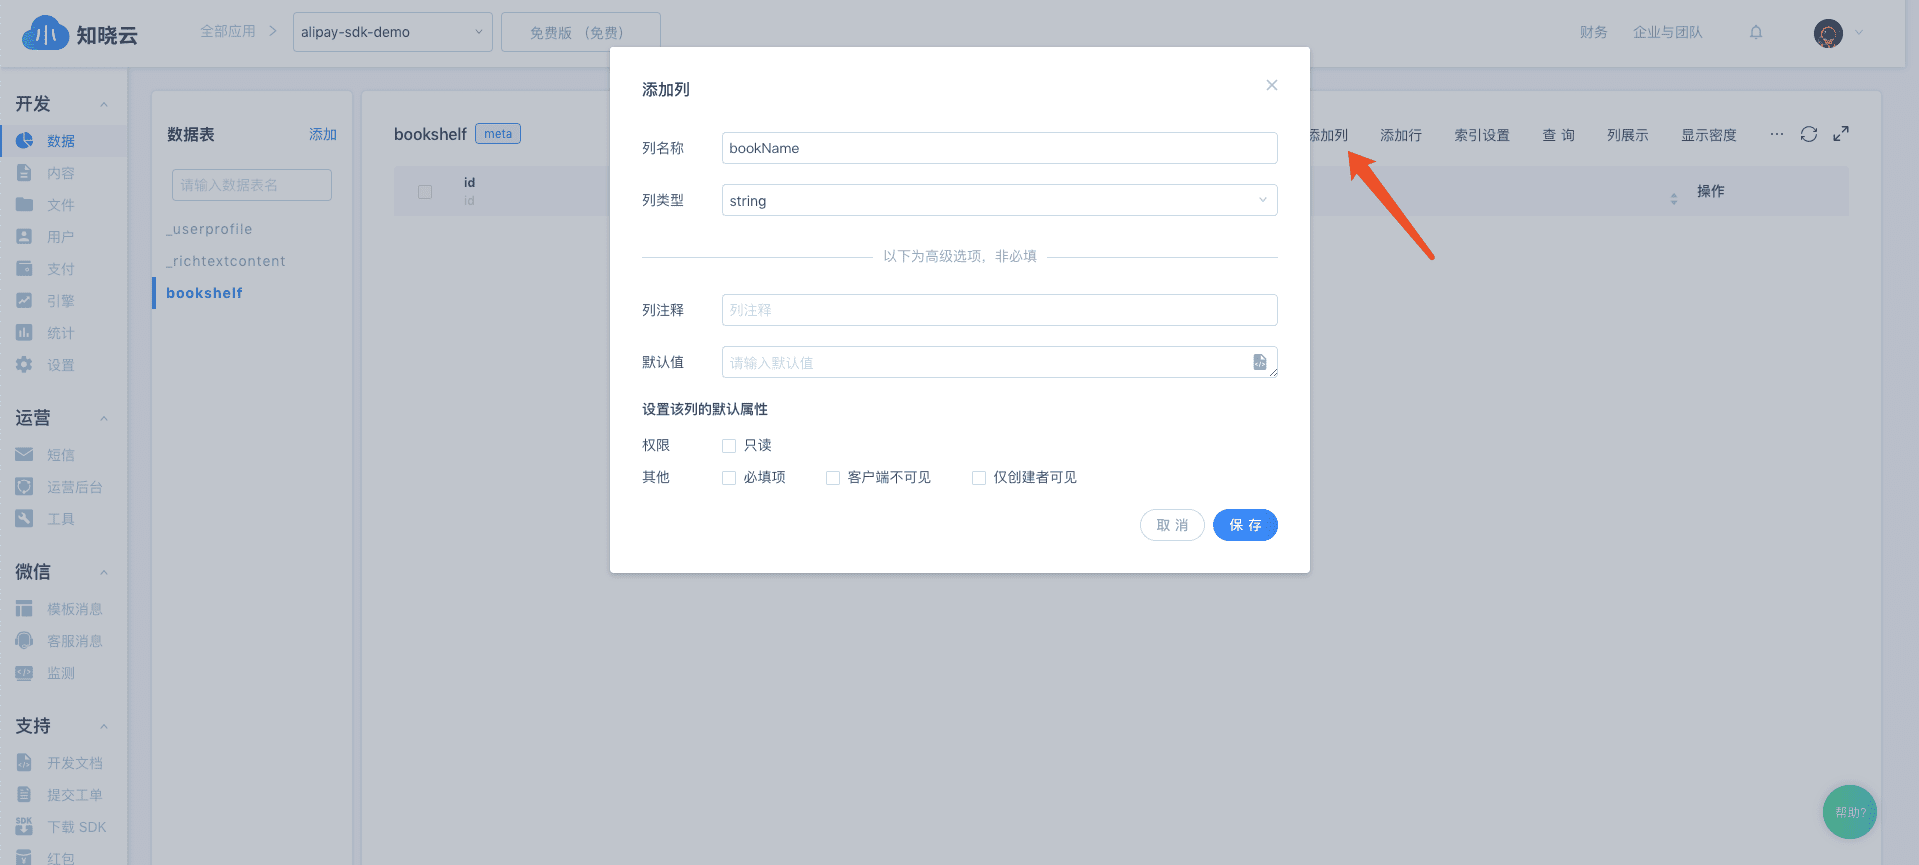Open the 用户 sidebar item

click(63, 237)
